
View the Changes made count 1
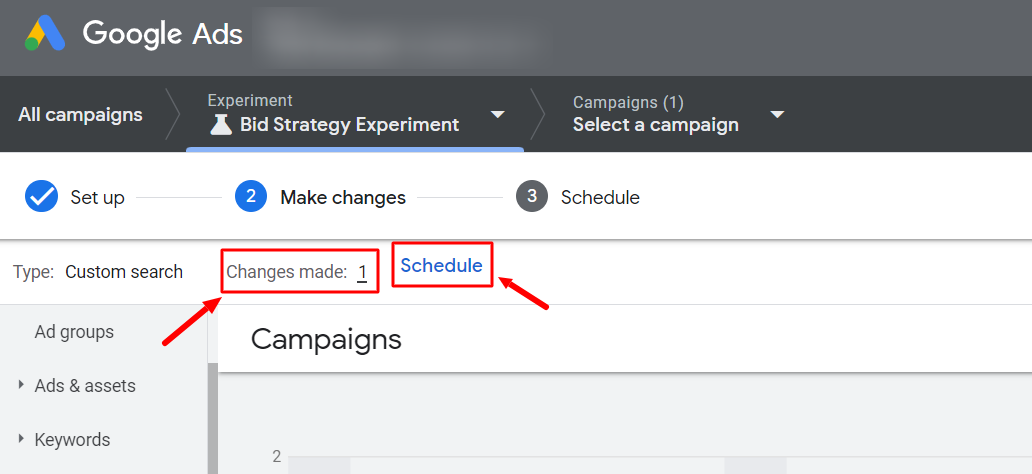tap(362, 273)
